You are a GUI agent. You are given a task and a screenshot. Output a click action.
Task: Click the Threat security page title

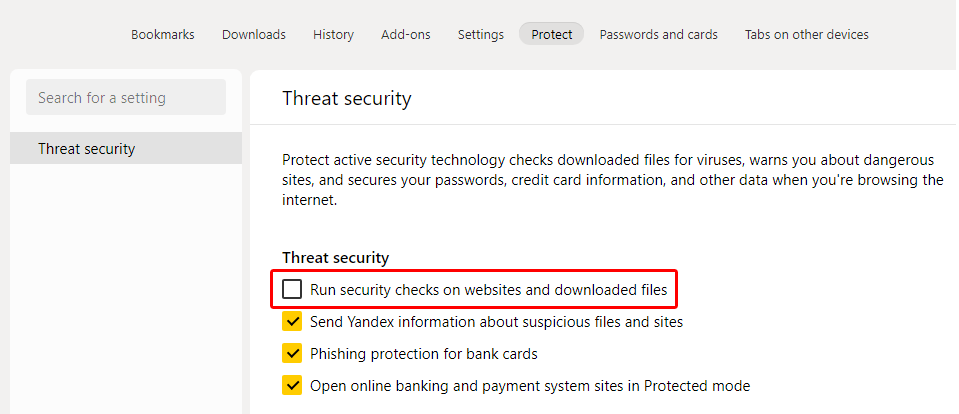(347, 98)
